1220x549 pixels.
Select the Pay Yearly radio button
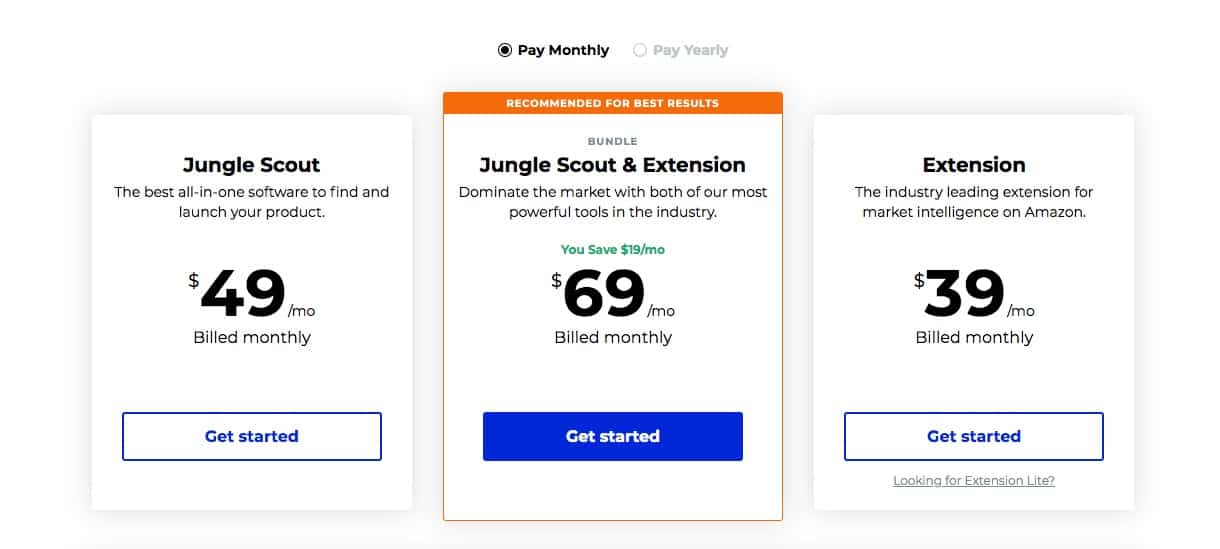[640, 50]
